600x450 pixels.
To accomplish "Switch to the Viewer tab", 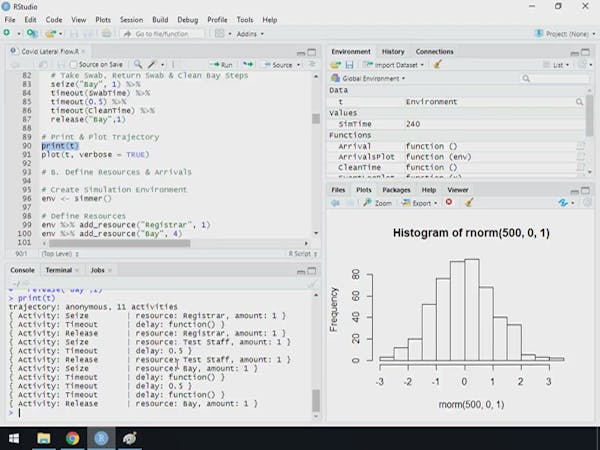I will (x=458, y=190).
